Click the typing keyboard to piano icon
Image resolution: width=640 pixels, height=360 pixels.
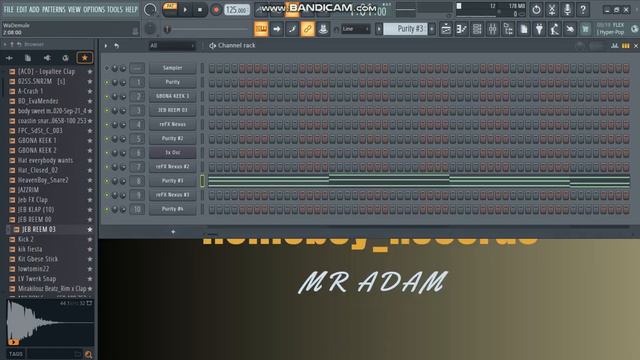pyautogui.click(x=261, y=29)
